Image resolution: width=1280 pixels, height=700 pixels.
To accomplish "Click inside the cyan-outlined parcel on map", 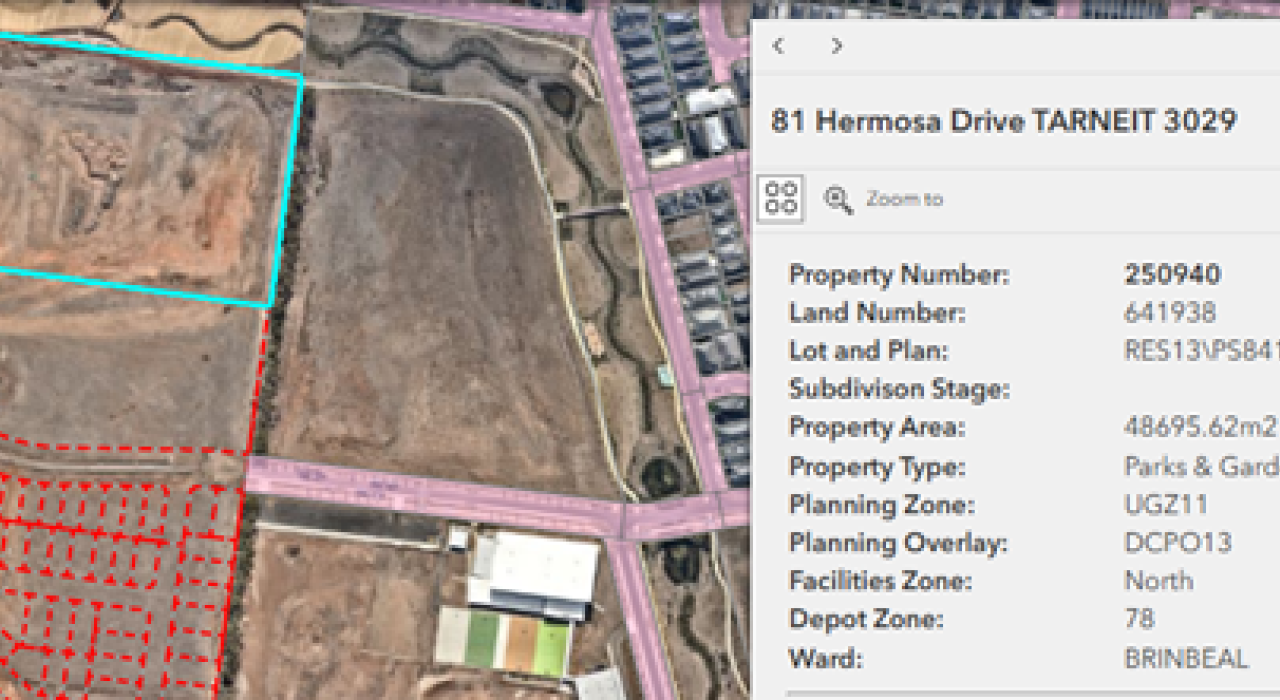I will 140,170.
